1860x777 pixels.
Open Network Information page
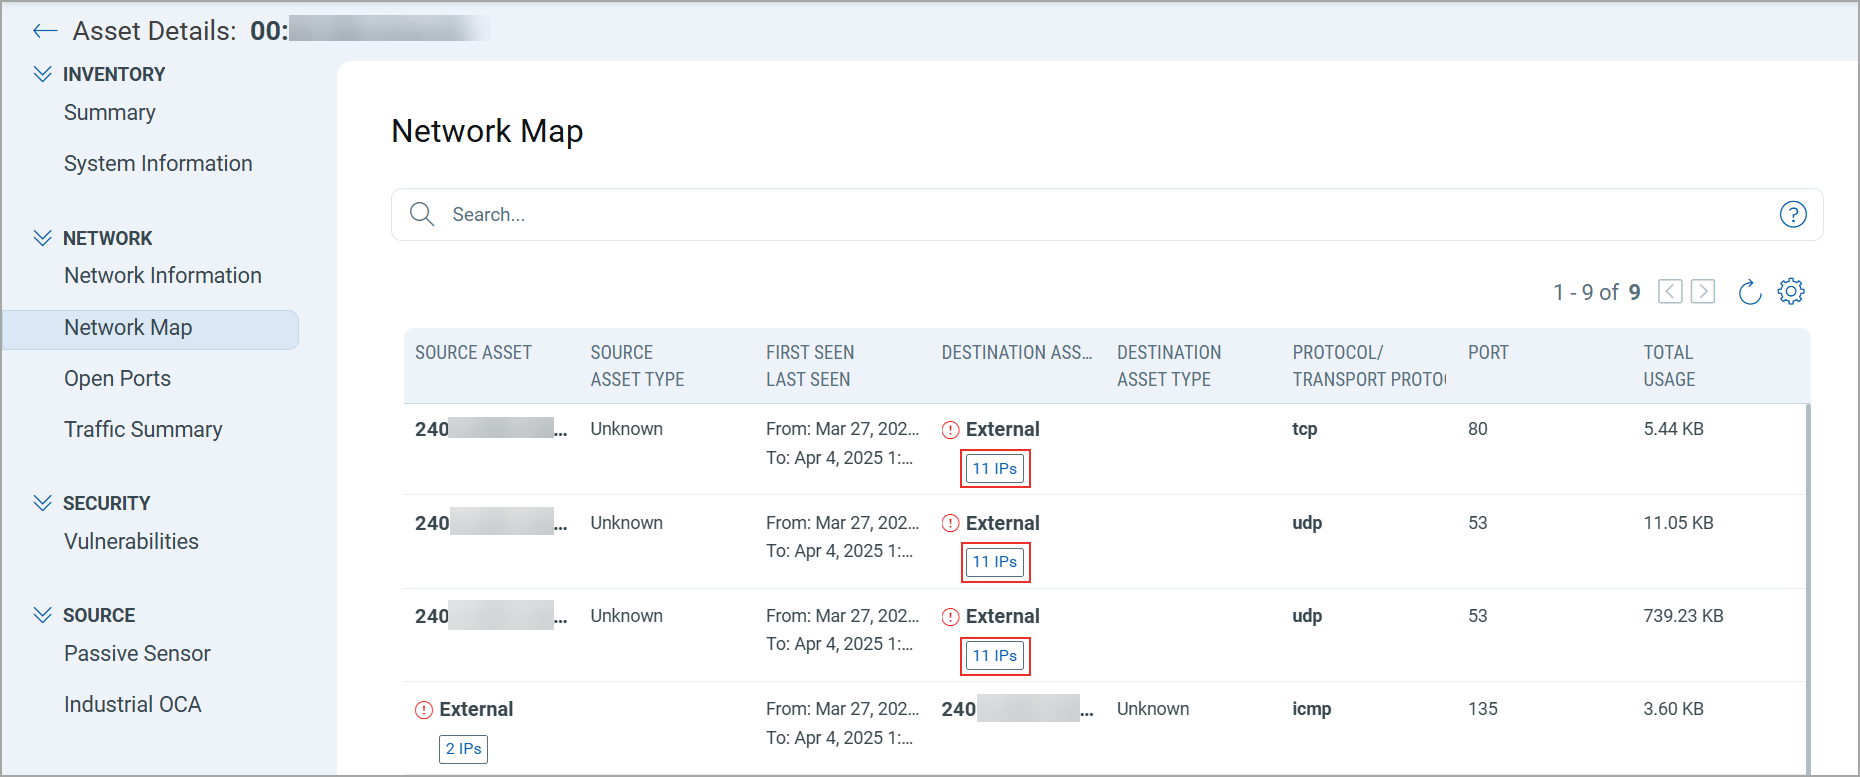(x=163, y=275)
